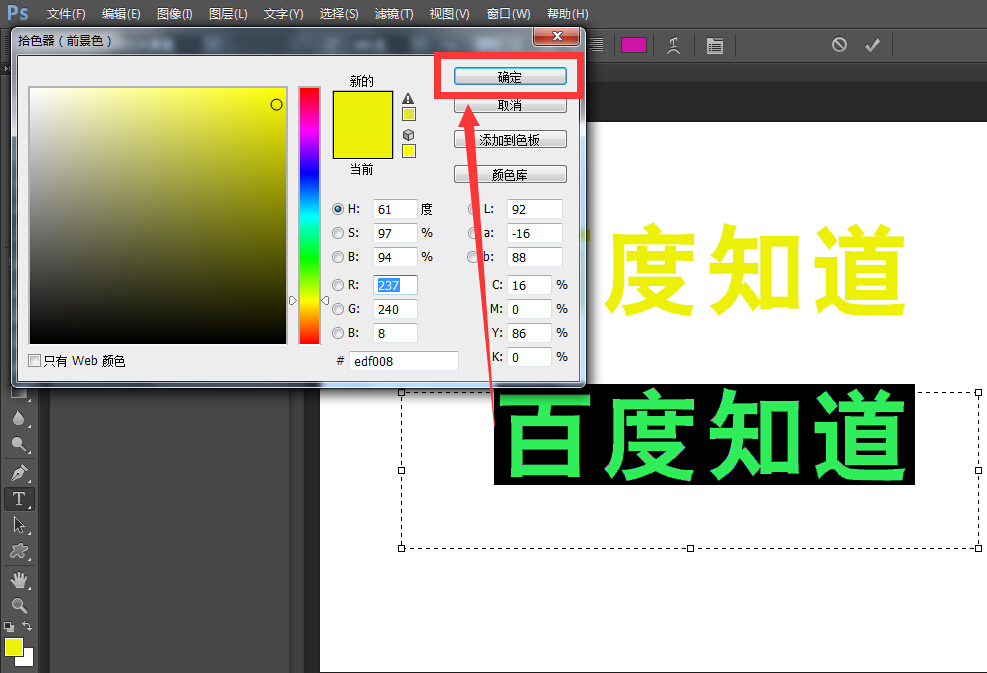Click the Y yellow field 86

pyautogui.click(x=529, y=333)
